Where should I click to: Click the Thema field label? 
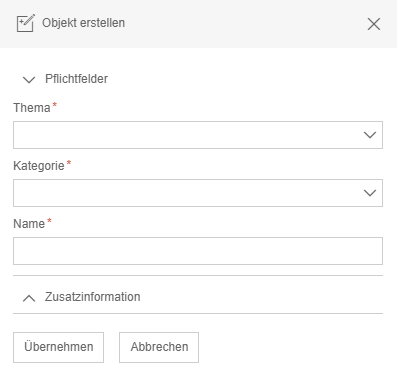[x=32, y=108]
